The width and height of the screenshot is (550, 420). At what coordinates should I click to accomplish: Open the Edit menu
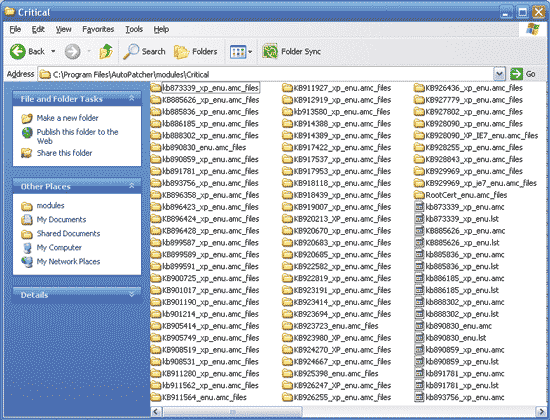38,29
